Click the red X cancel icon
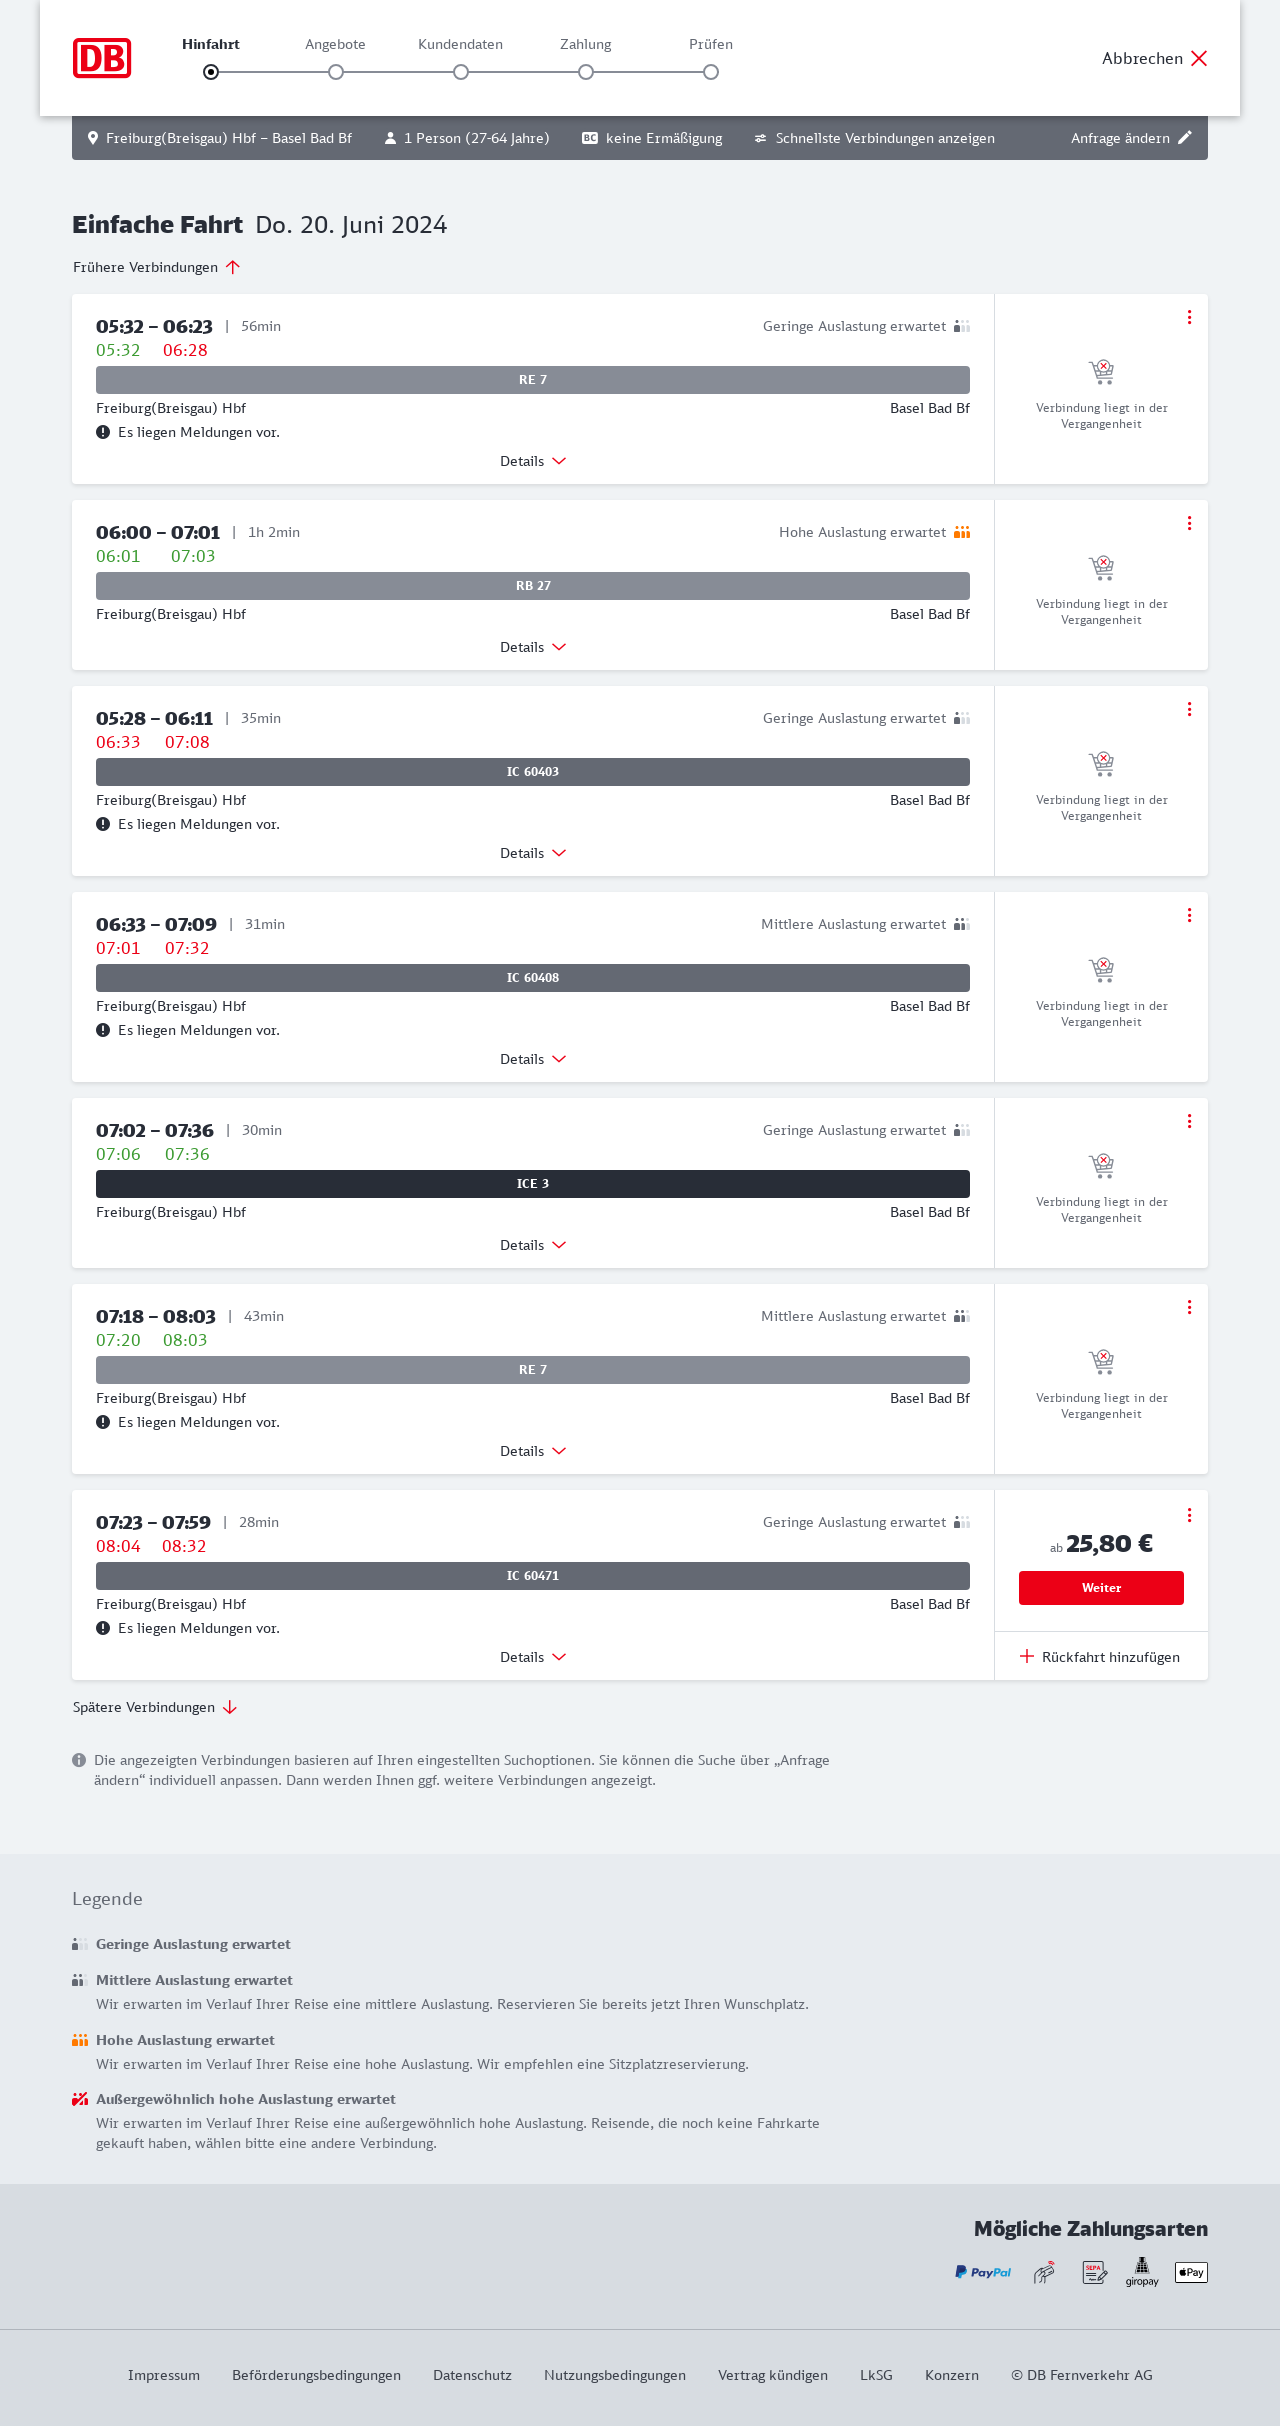The width and height of the screenshot is (1280, 2426). click(x=1199, y=58)
